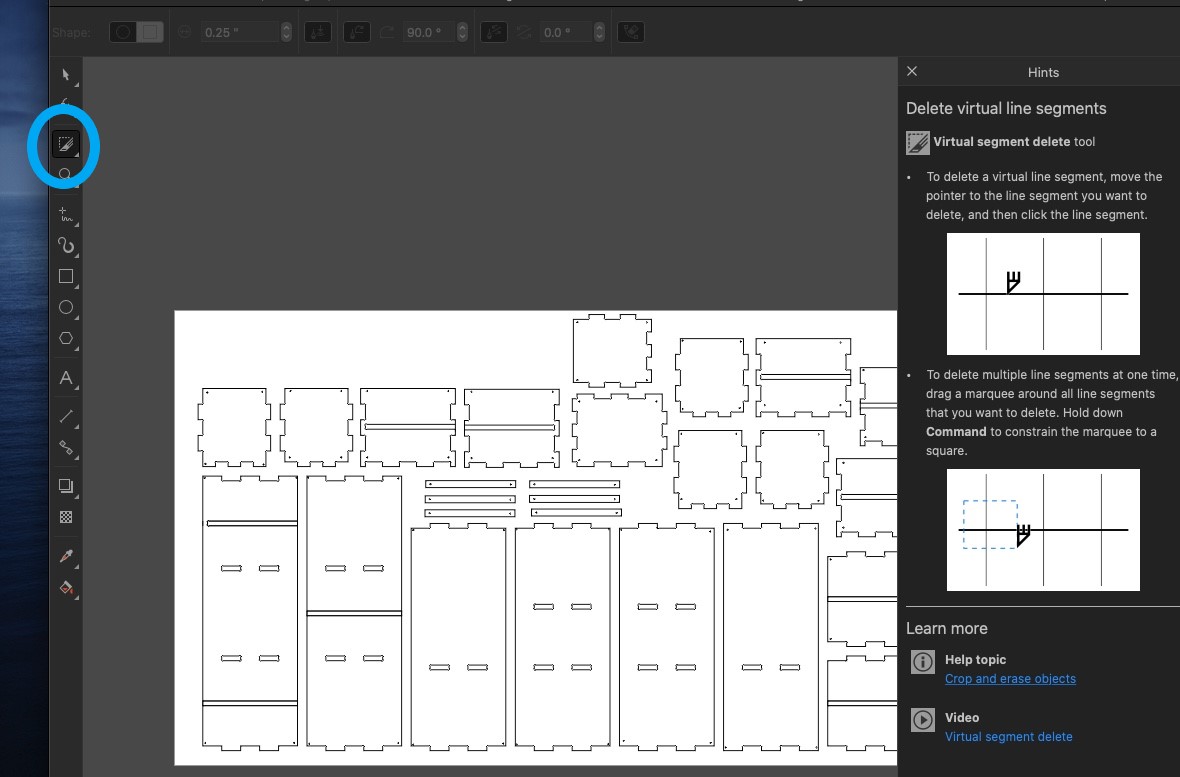This screenshot has width=1180, height=777.
Task: Select the Polygon tool
Action: tap(66, 339)
